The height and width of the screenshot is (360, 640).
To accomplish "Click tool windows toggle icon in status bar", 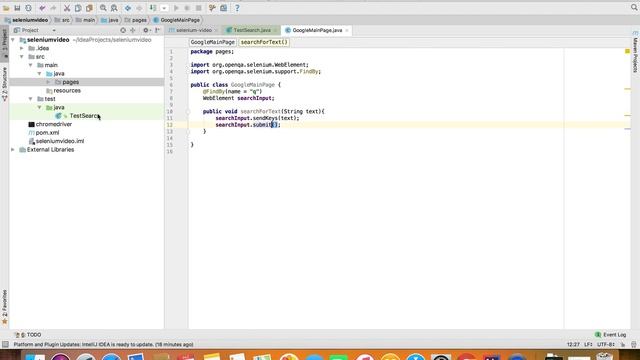I will (x=5, y=344).
